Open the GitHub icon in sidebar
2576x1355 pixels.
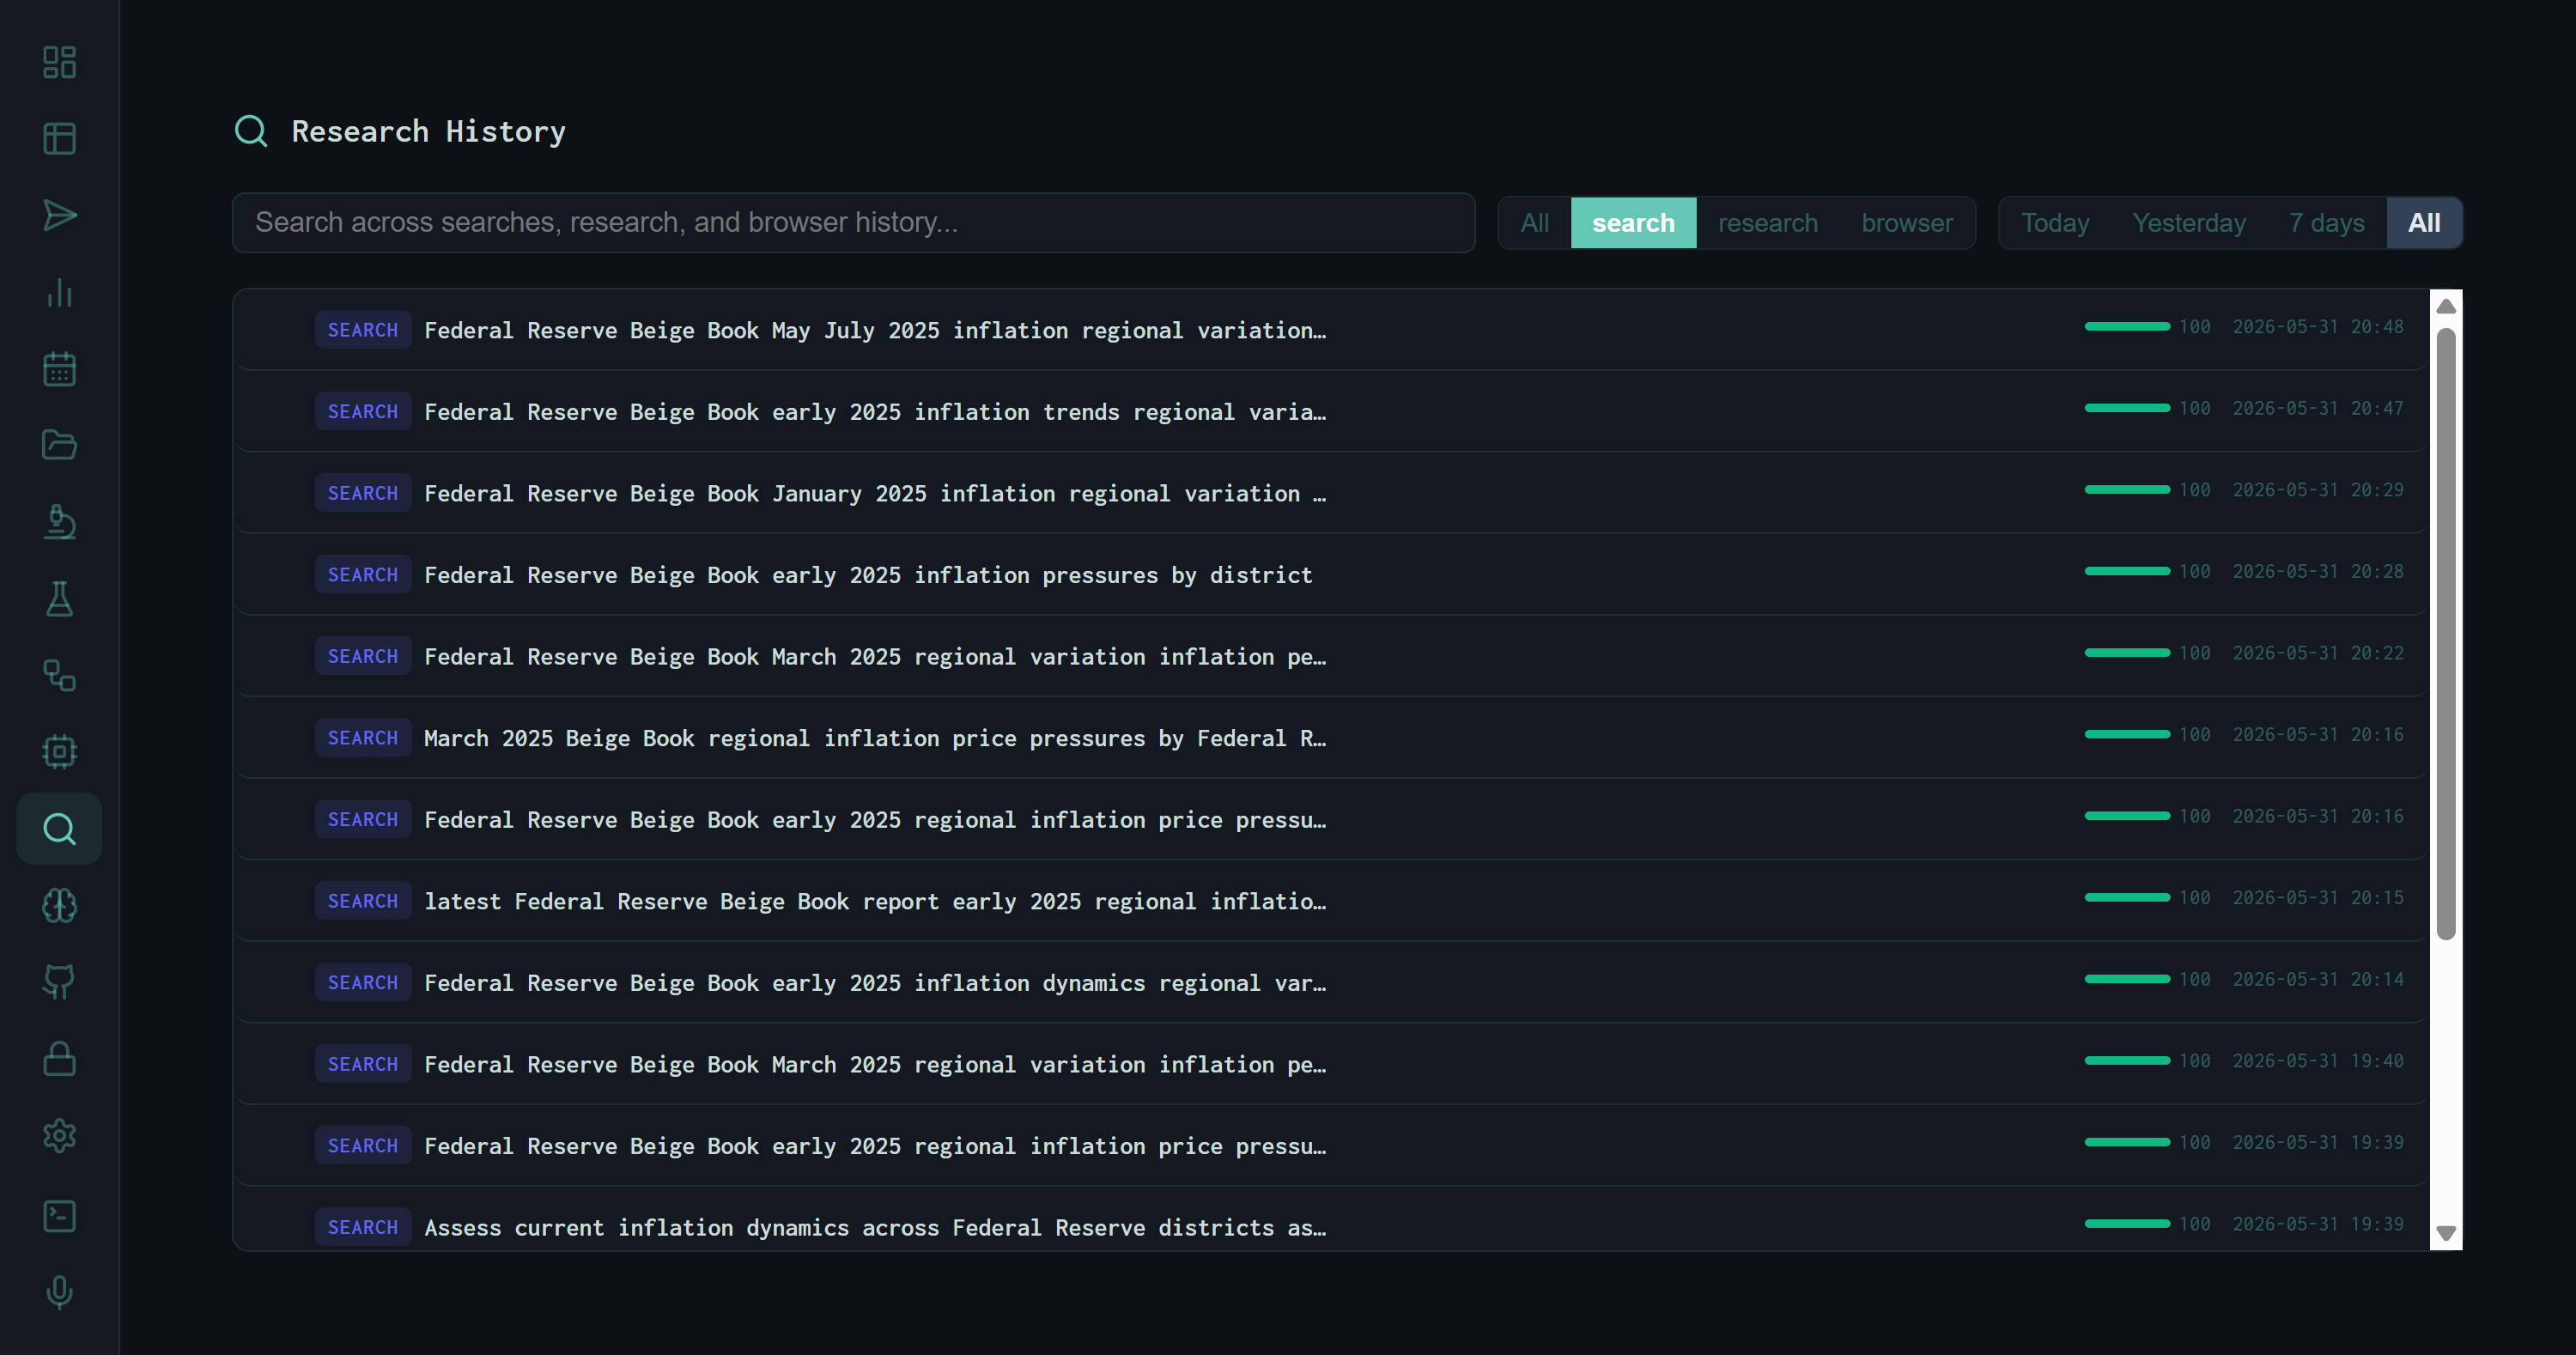click(59, 982)
